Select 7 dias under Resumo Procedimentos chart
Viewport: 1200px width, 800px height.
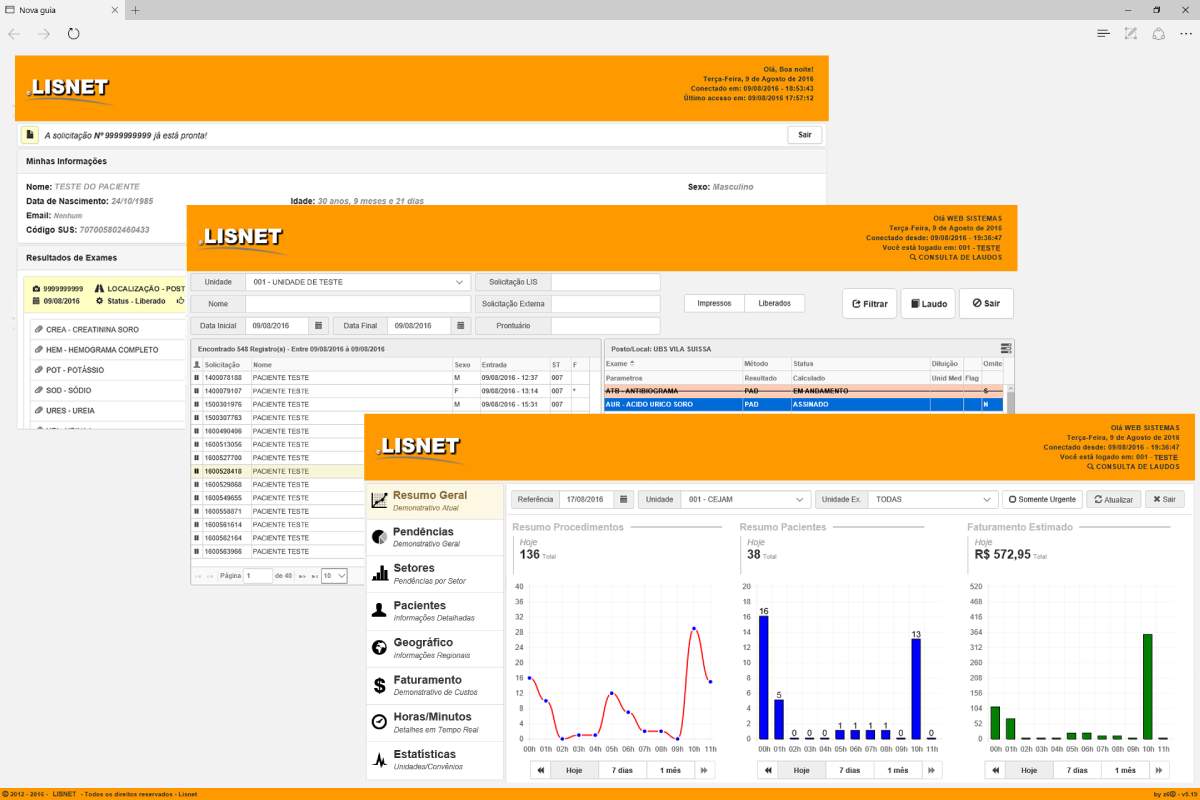tap(622, 770)
